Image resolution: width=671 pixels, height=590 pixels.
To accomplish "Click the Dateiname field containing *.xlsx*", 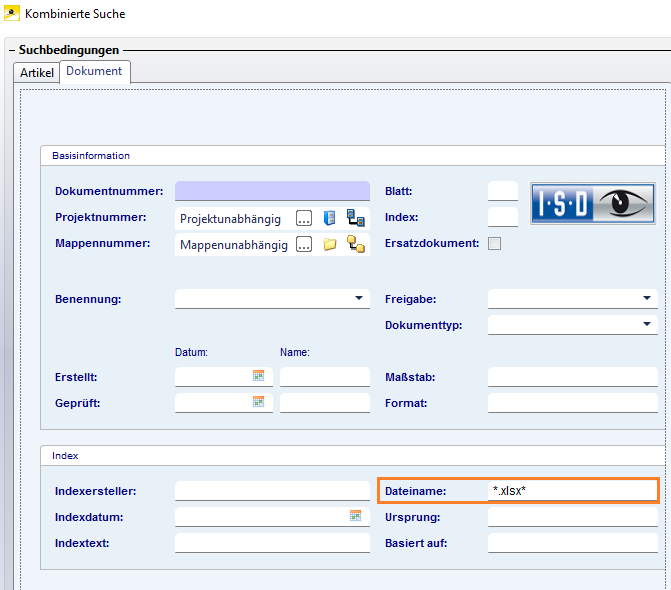I will [x=572, y=490].
